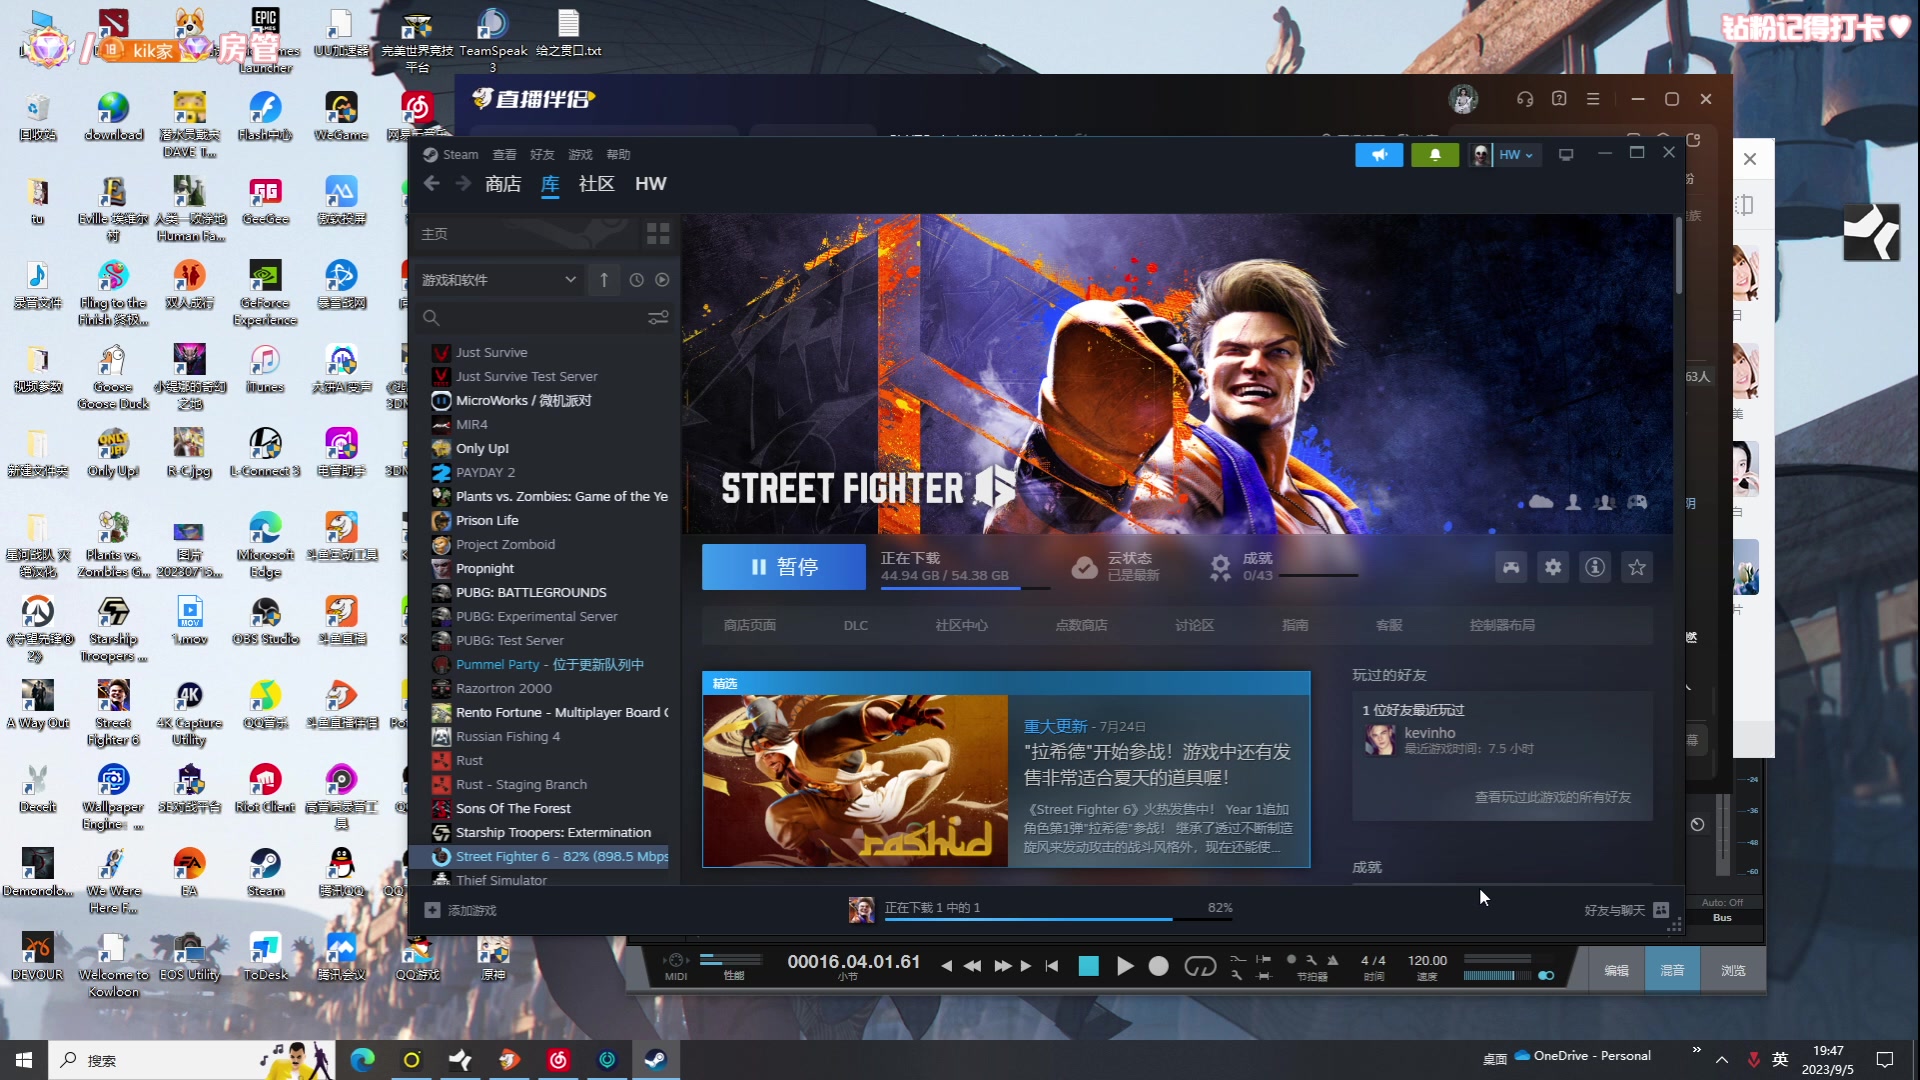Open support headset icon in 直播伴侣
Screen dimensions: 1920x1080
pyautogui.click(x=1525, y=99)
